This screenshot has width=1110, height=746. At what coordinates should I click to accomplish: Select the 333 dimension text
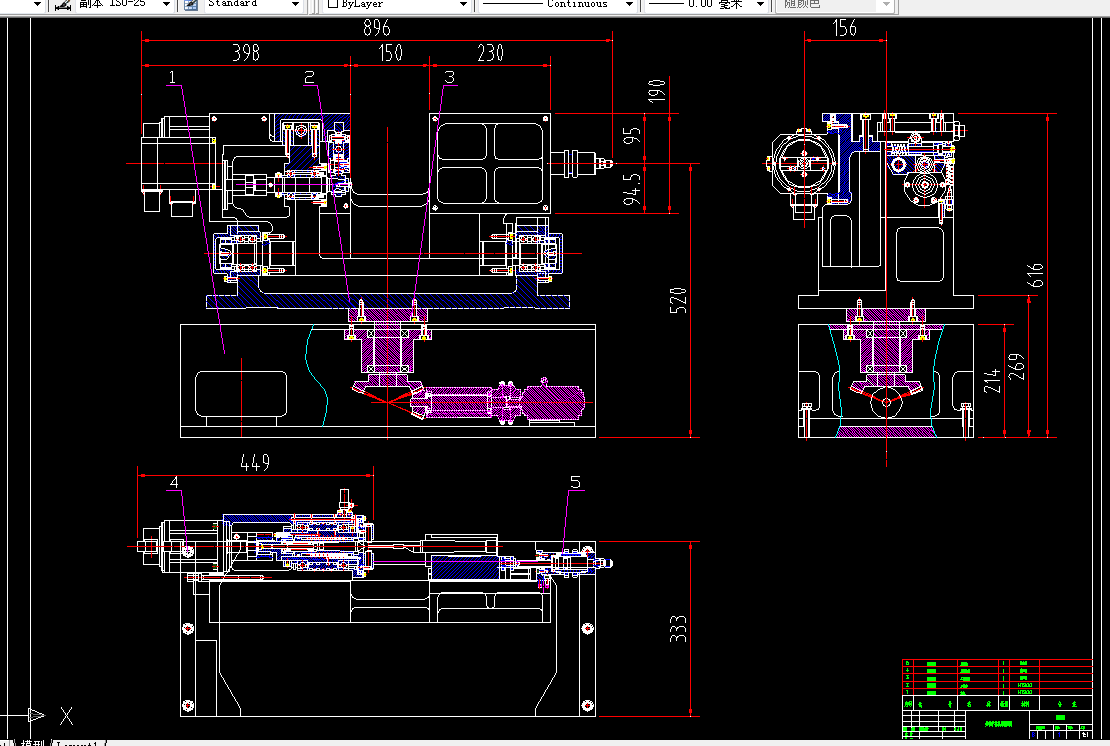click(x=678, y=629)
